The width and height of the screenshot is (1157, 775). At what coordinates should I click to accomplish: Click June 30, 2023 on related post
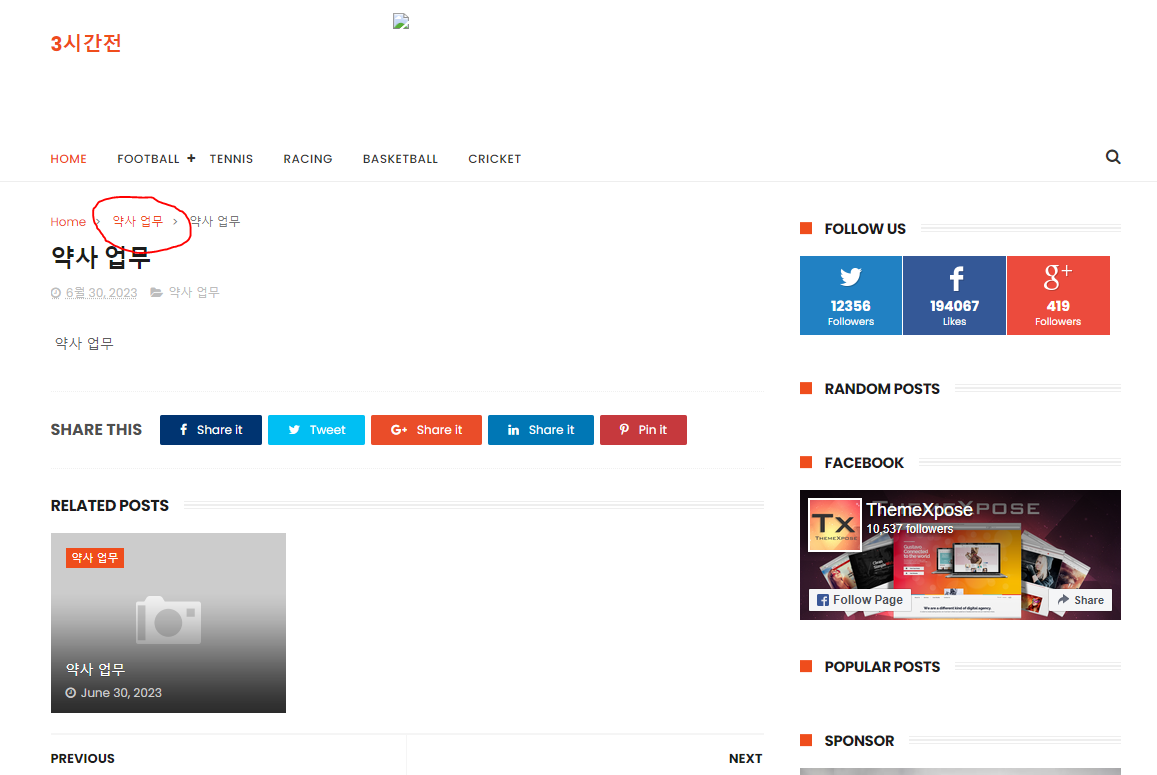point(121,692)
